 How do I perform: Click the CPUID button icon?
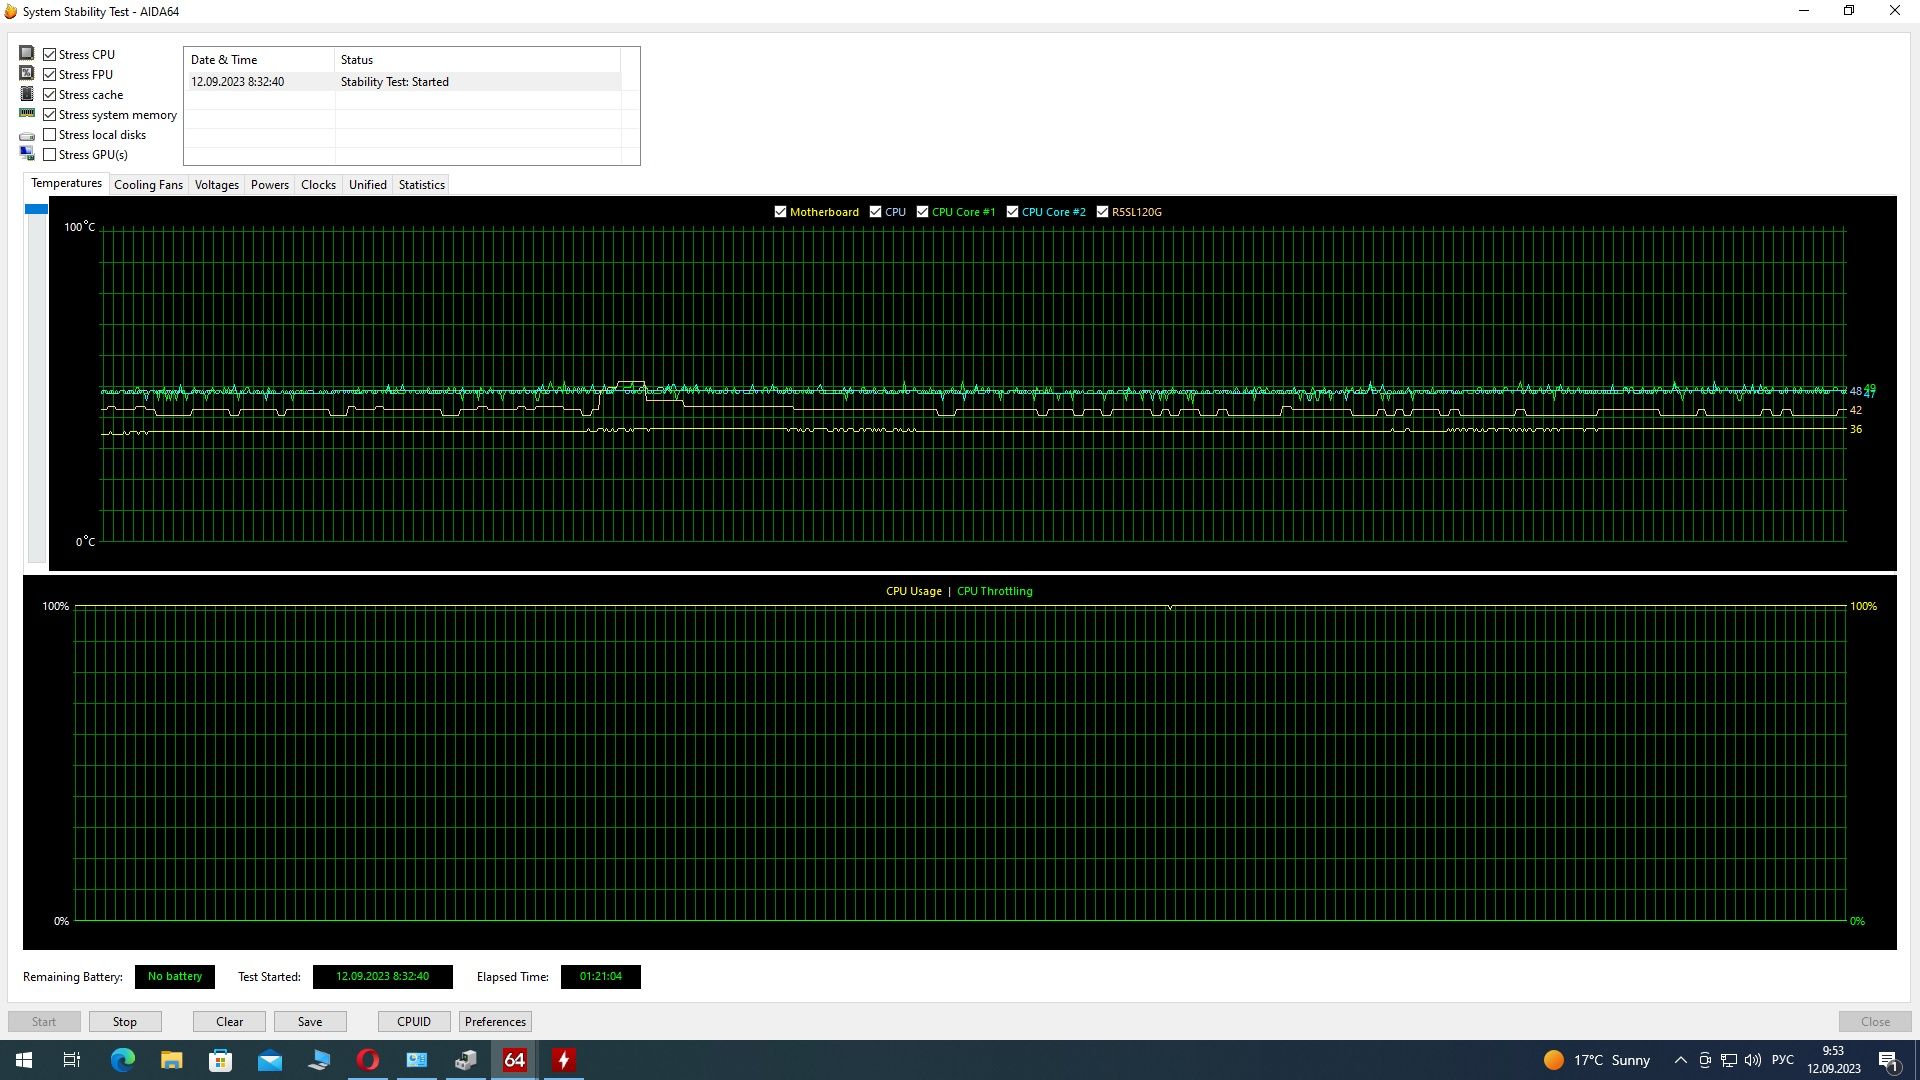(413, 1021)
